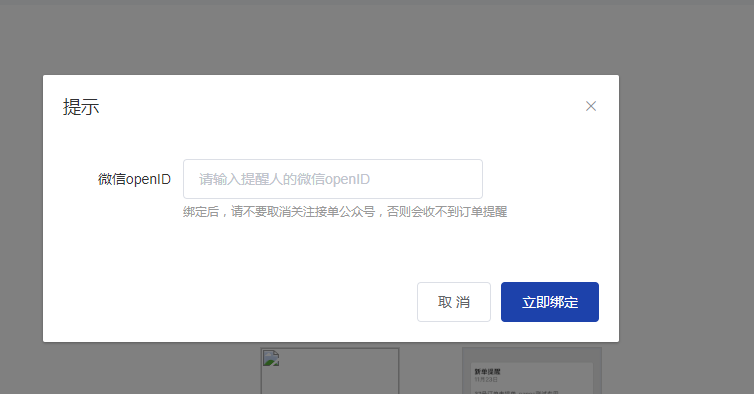Click the 11月23日 date in the preview card
754x394 pixels.
click(x=486, y=380)
